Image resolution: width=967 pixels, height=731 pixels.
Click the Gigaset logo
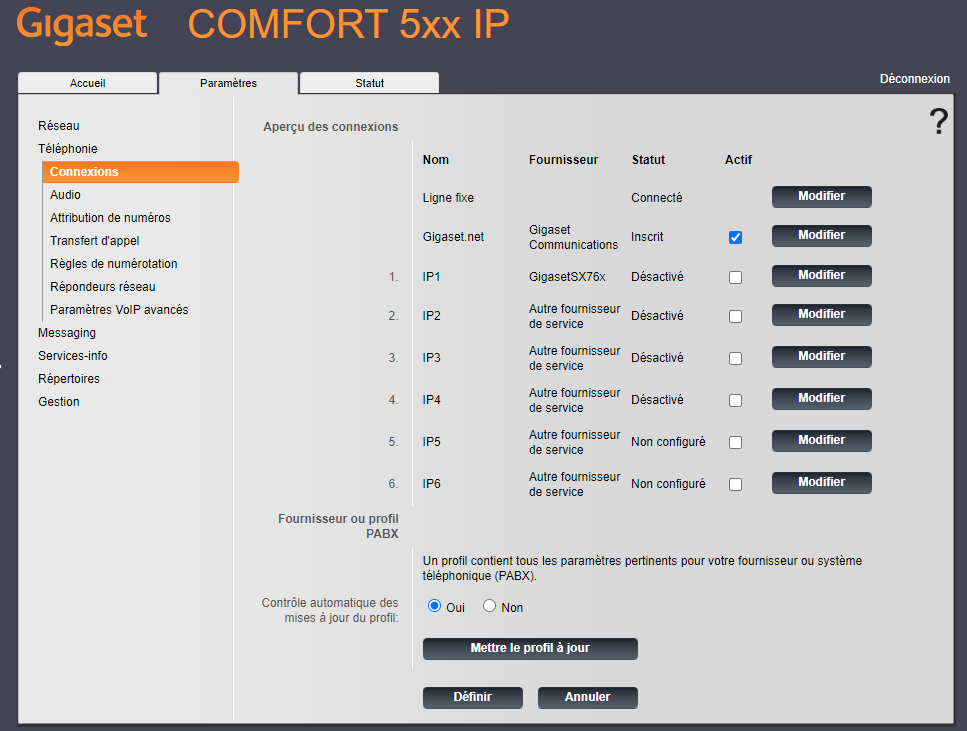(81, 25)
